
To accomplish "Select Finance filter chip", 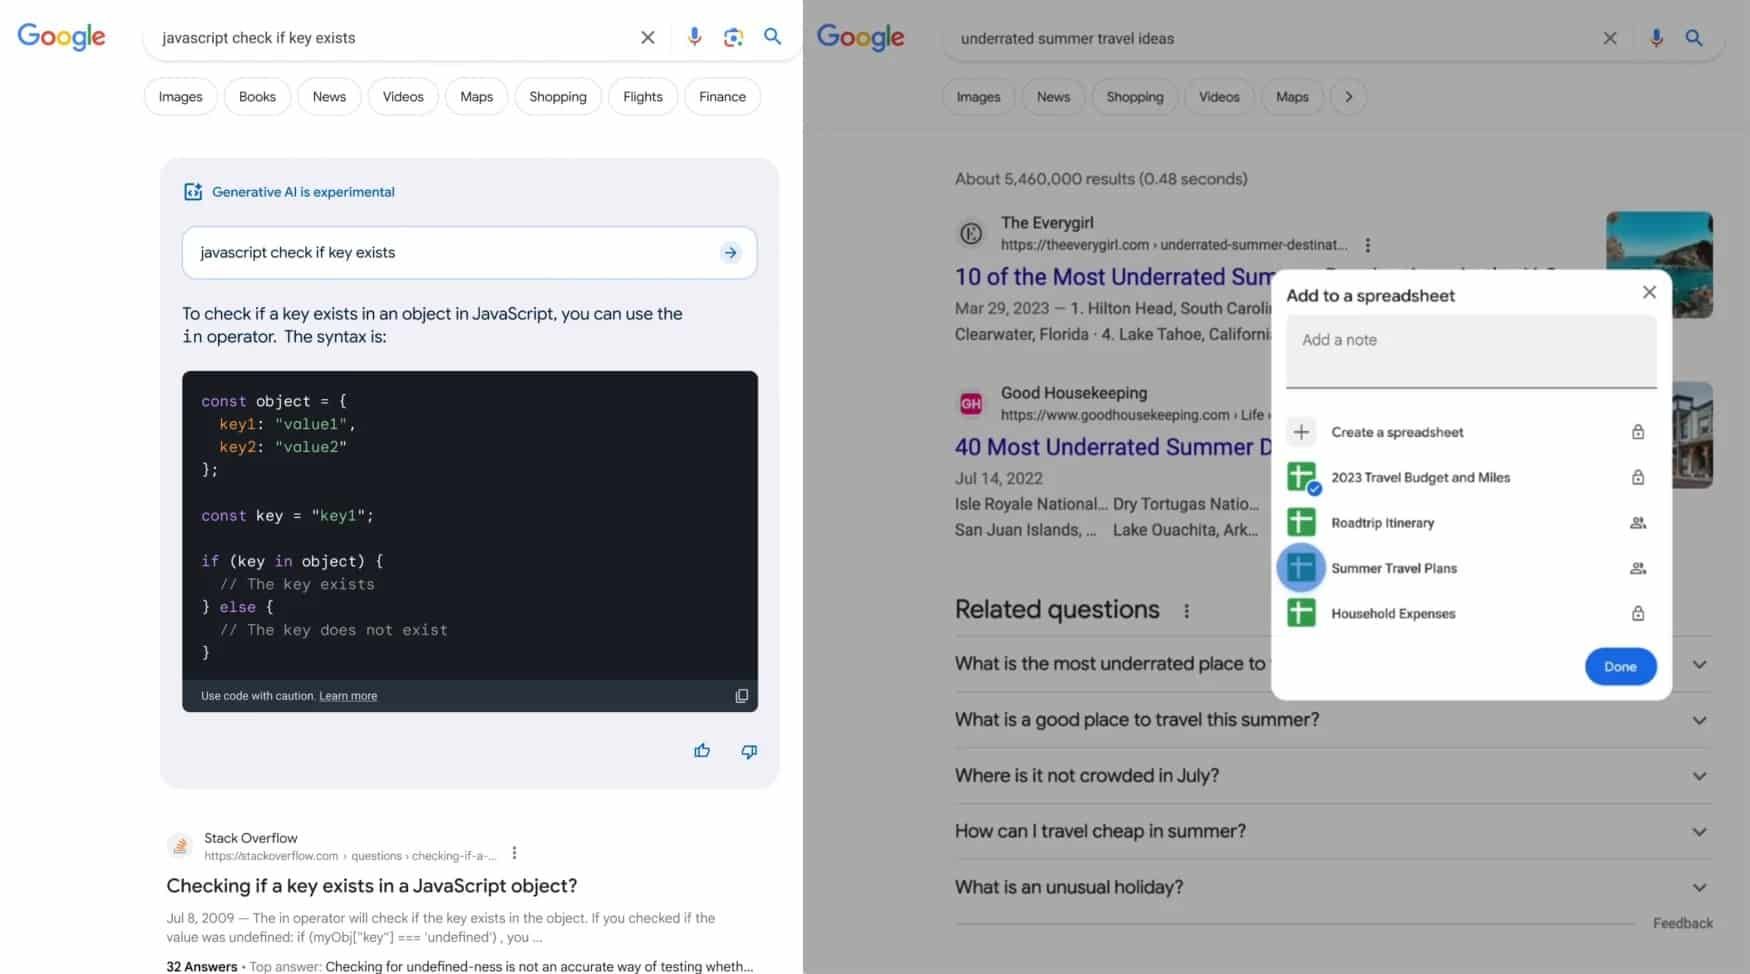I will 722,97.
